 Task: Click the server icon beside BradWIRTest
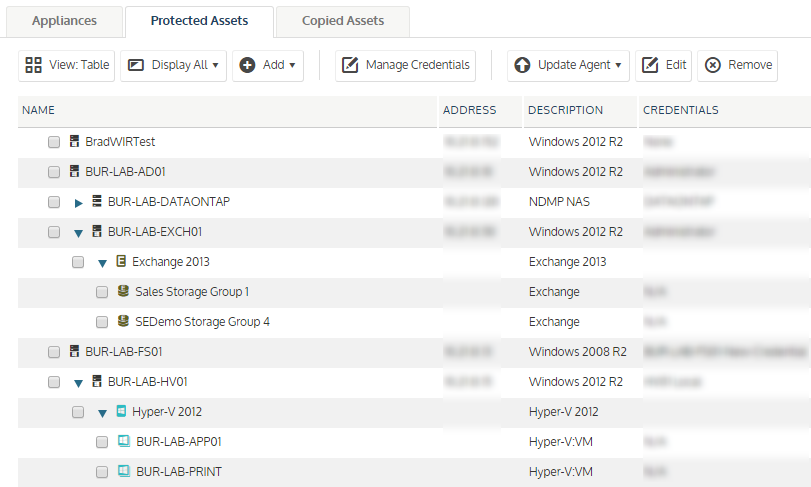click(x=74, y=141)
